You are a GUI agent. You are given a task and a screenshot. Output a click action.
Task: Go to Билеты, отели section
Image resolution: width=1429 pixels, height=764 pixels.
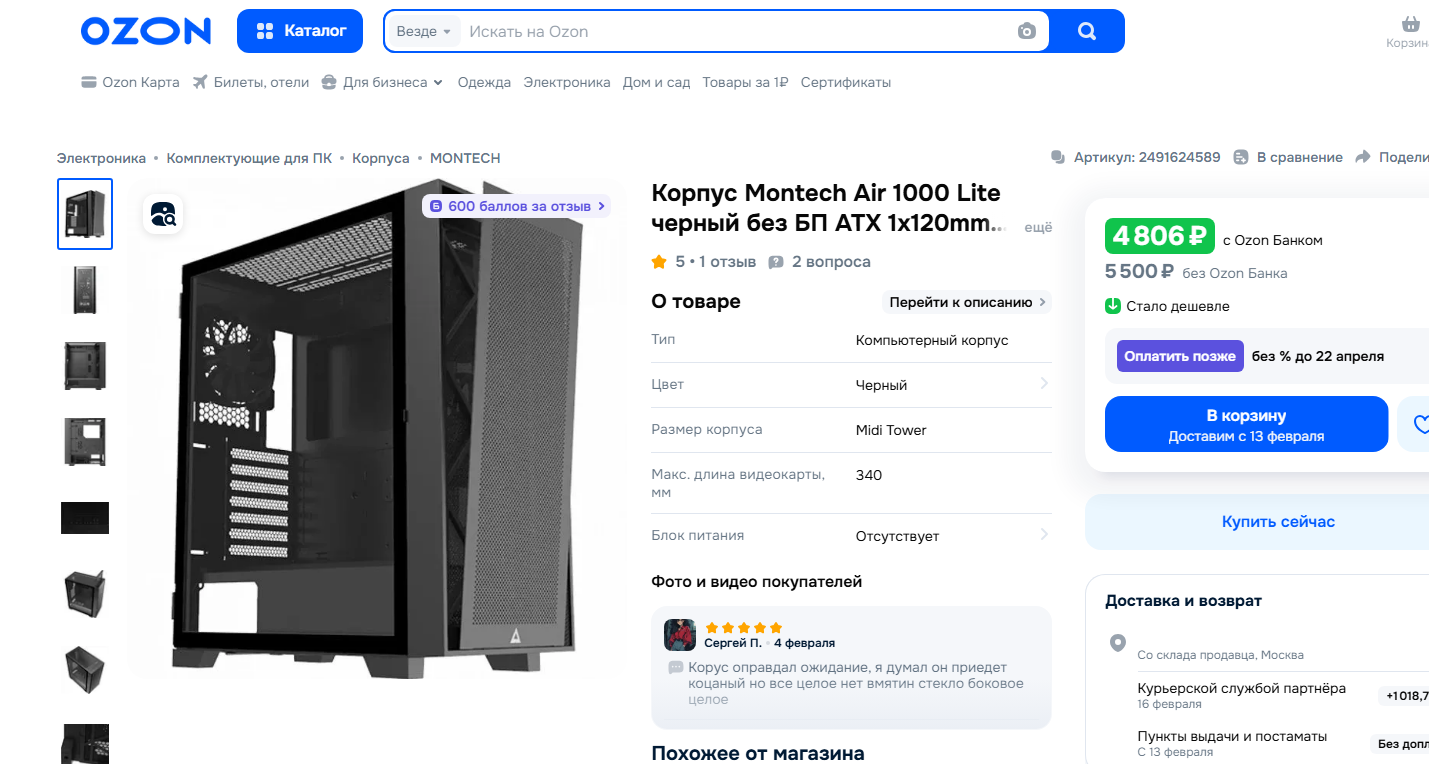click(251, 83)
